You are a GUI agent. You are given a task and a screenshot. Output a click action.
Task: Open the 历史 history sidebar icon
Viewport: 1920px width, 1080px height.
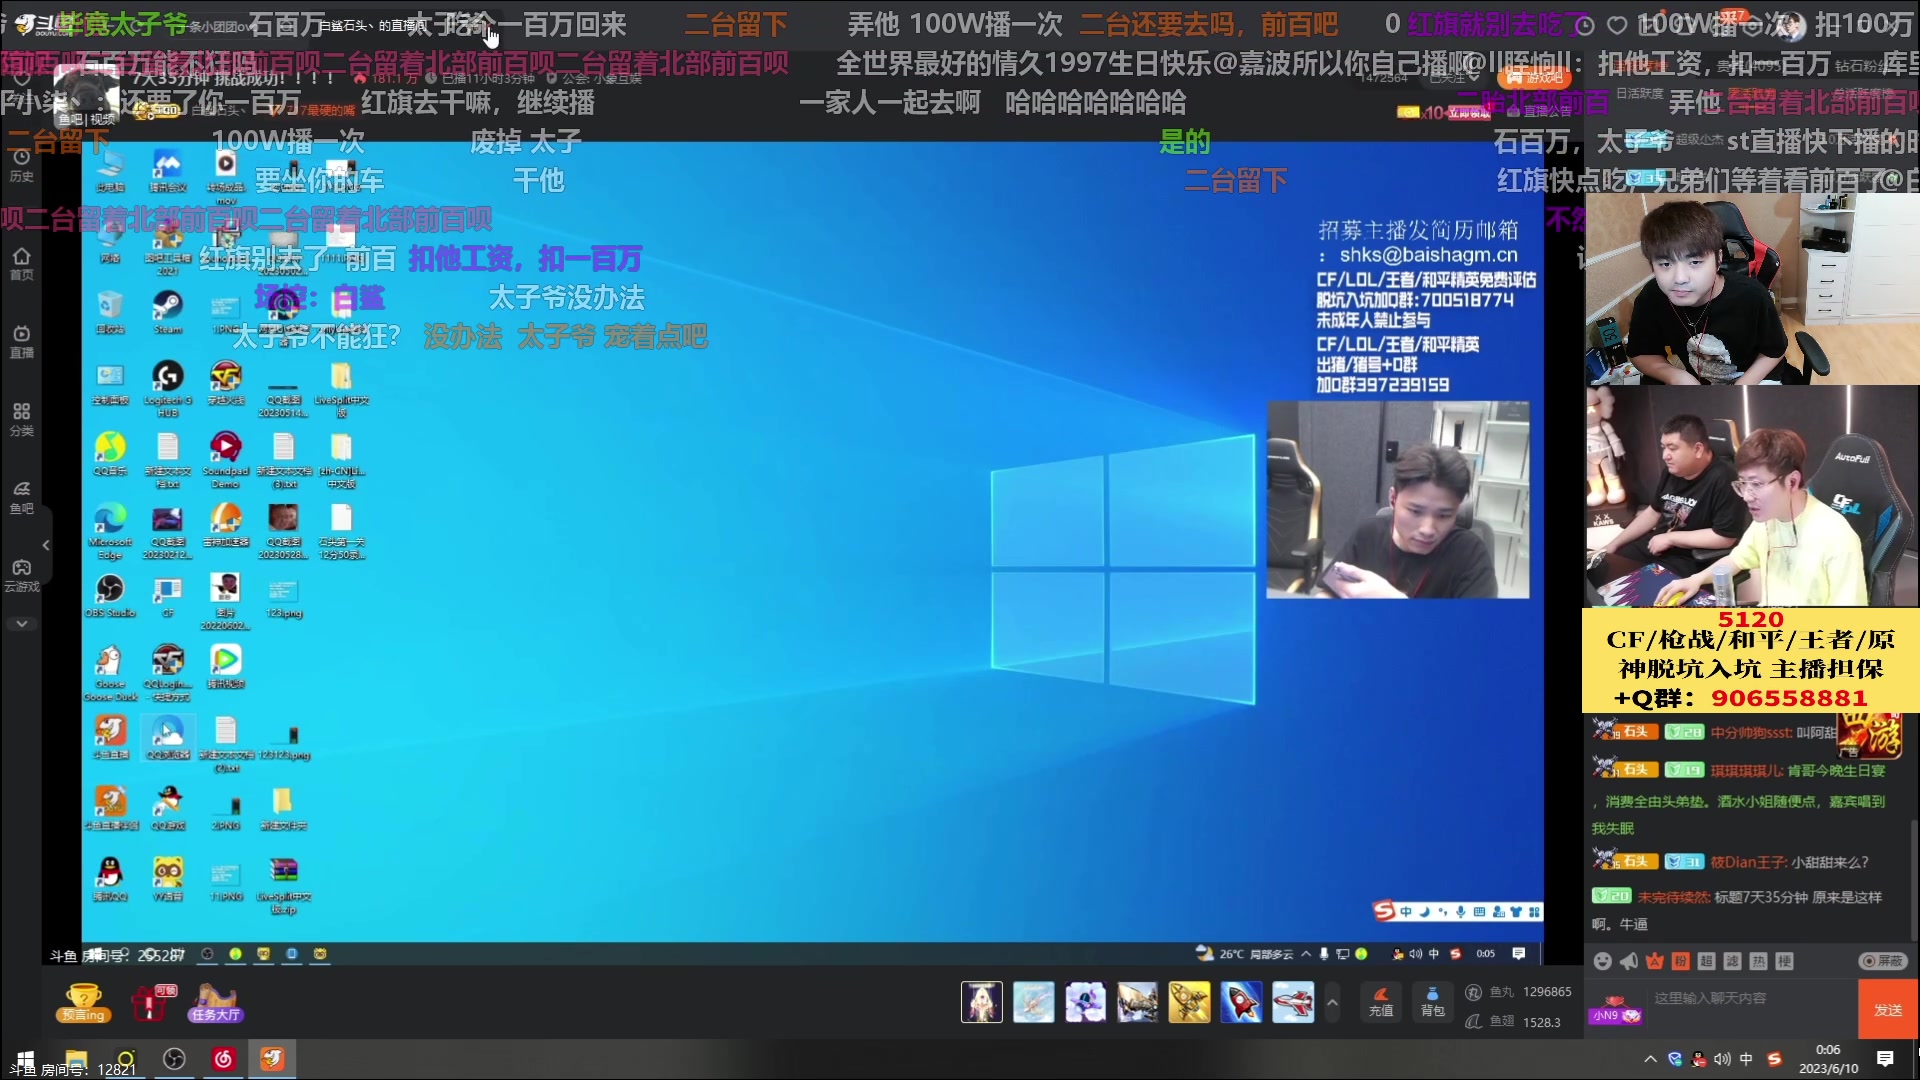click(x=22, y=165)
